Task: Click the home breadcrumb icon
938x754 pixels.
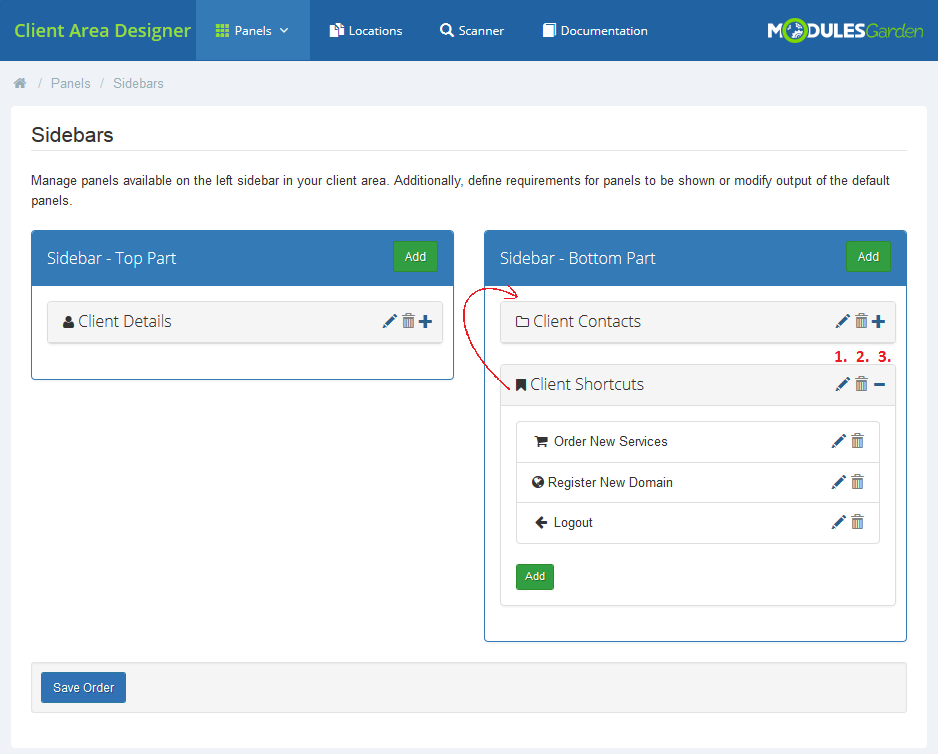Action: (x=20, y=83)
